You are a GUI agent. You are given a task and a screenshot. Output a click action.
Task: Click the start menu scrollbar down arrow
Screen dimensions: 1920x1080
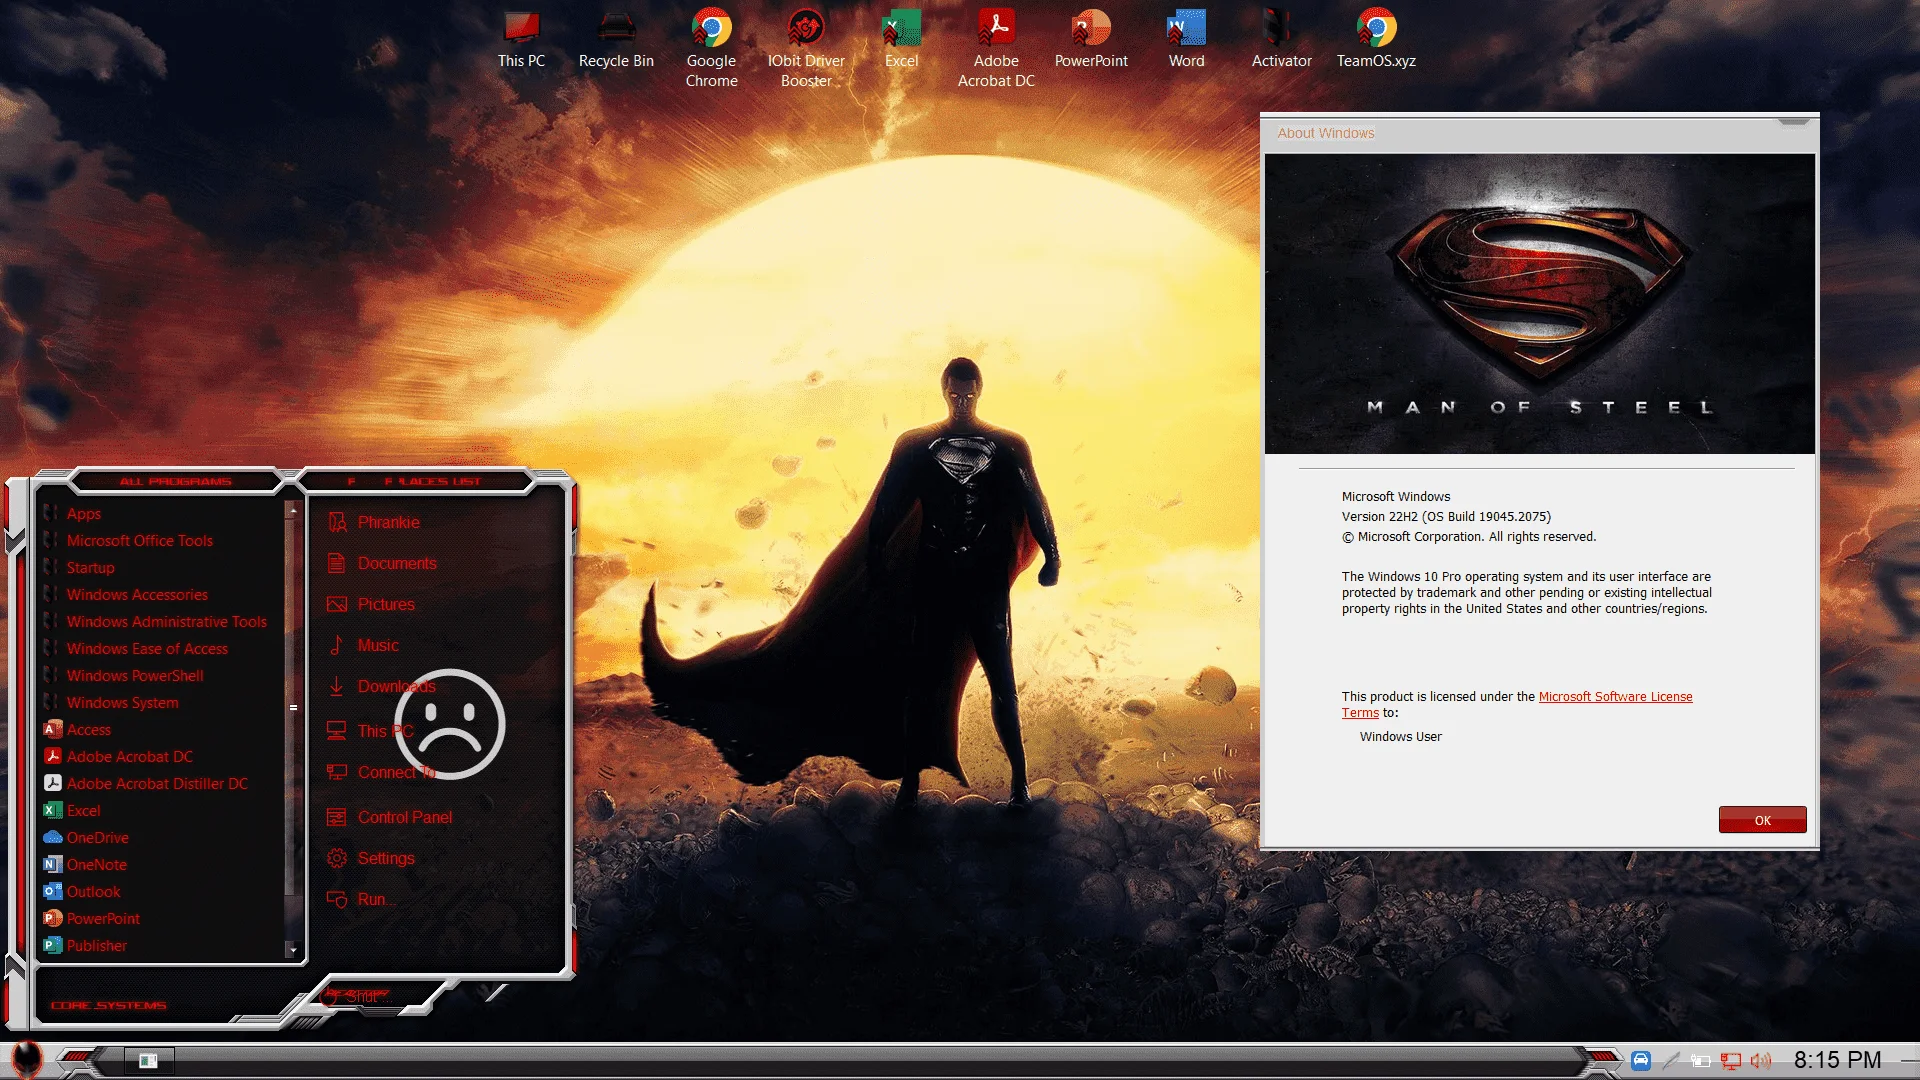pyautogui.click(x=293, y=949)
